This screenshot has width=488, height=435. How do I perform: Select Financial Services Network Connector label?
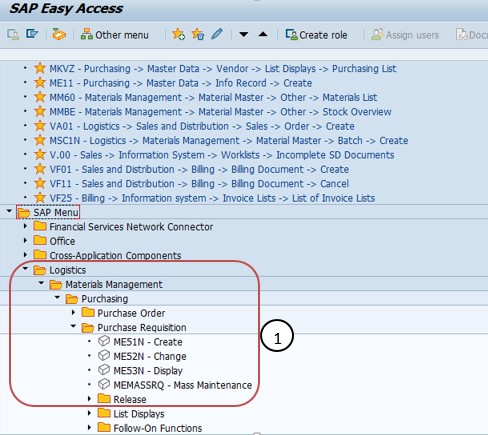(131, 227)
